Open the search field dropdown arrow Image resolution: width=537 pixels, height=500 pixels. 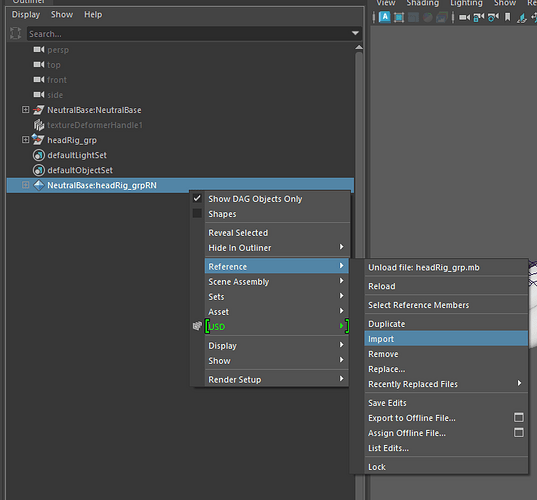pos(355,34)
